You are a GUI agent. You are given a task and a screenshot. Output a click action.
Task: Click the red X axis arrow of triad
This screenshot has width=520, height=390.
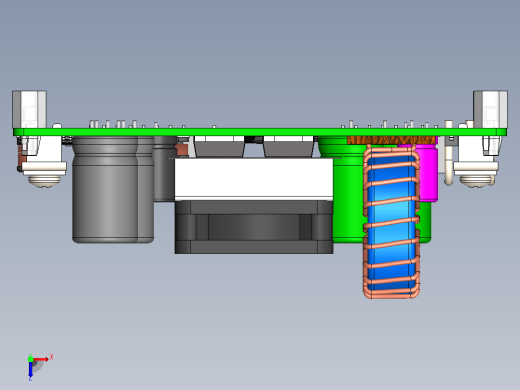tap(41, 359)
